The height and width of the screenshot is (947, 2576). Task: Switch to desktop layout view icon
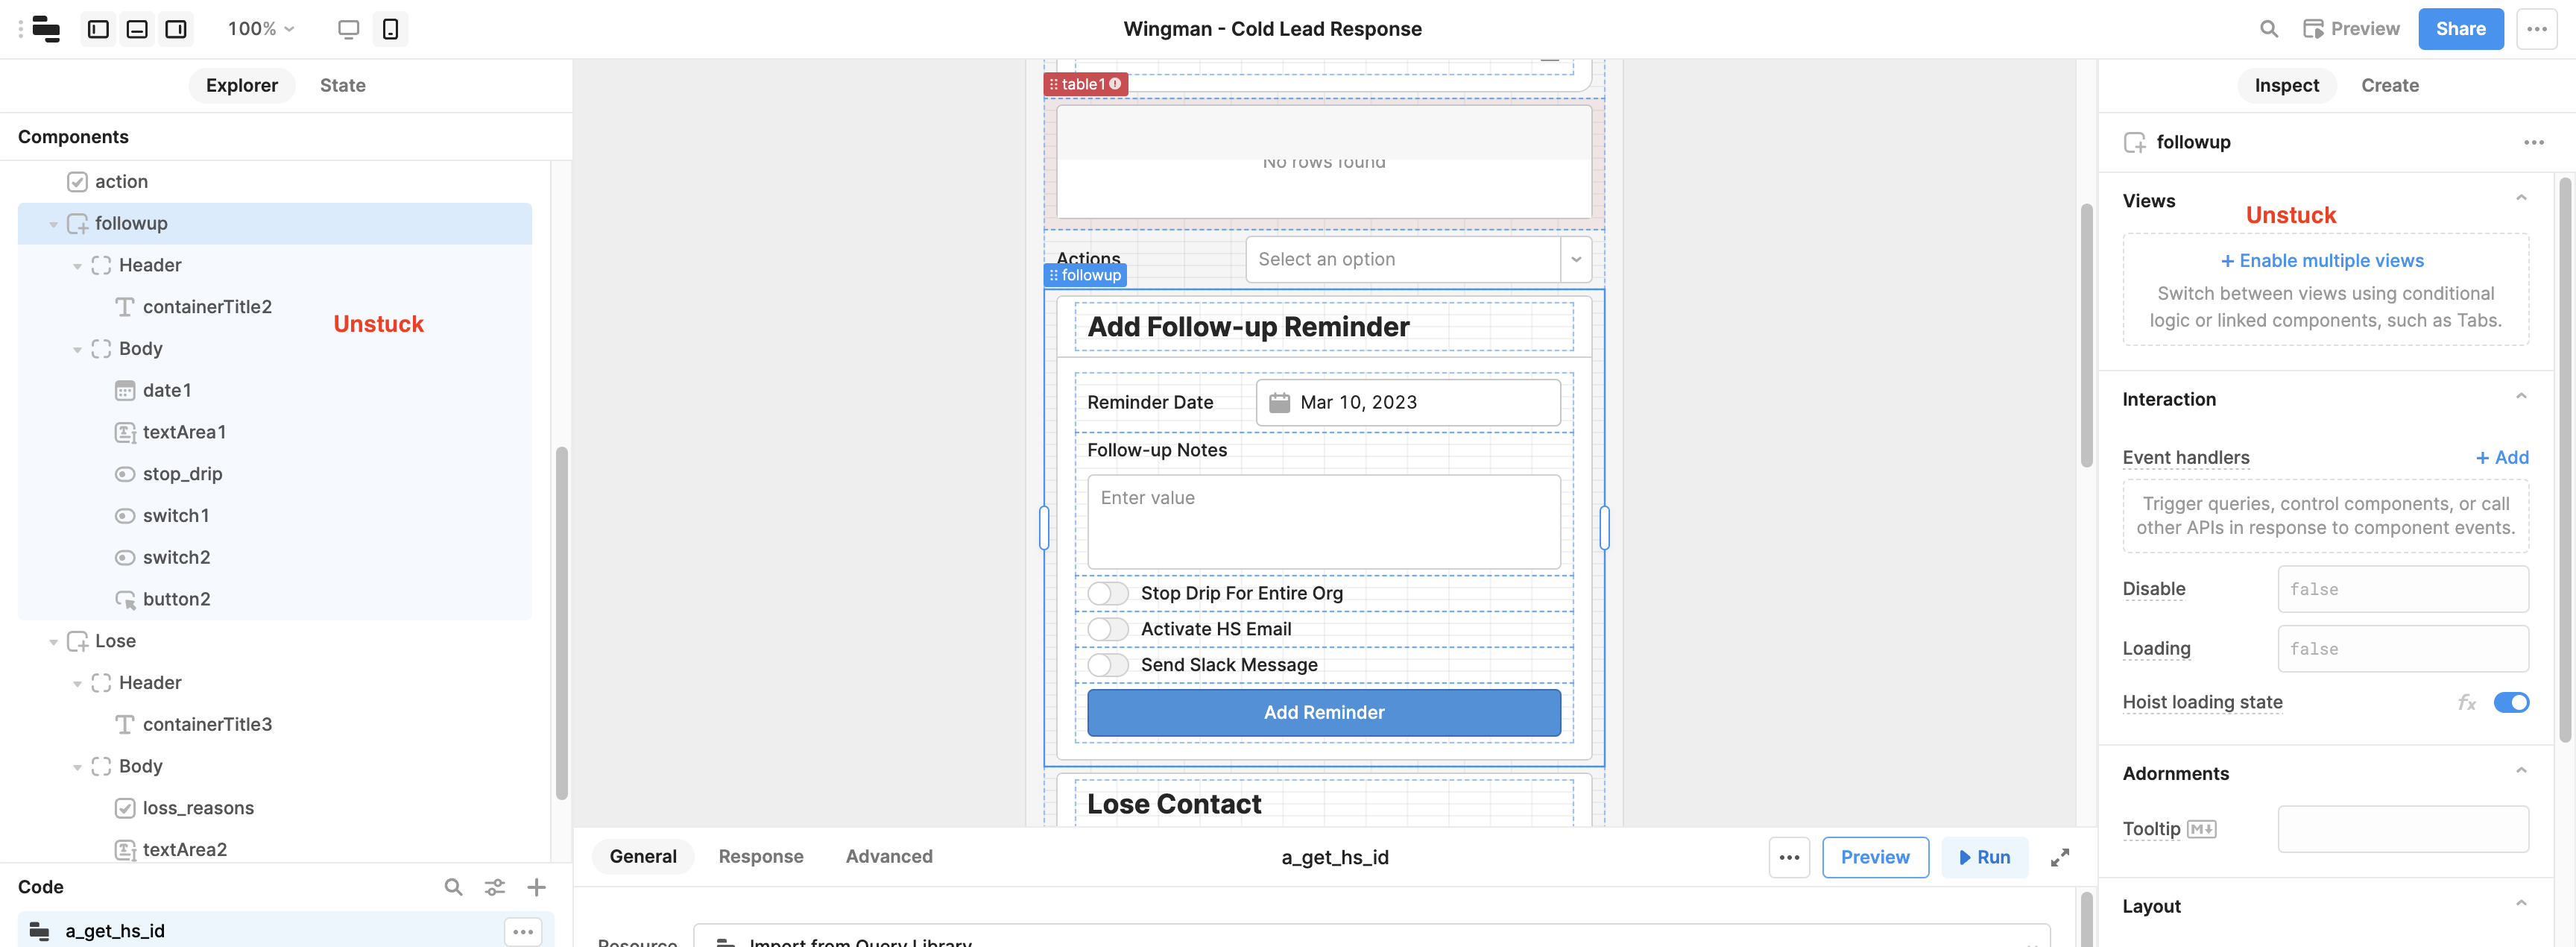[348, 29]
